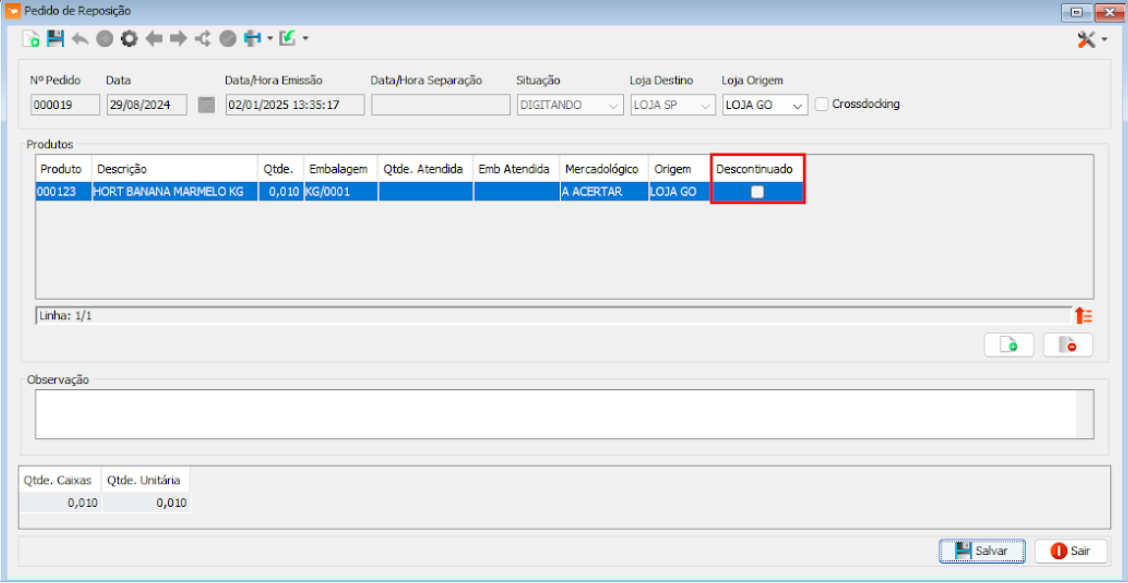Image resolution: width=1128 pixels, height=583 pixels.
Task: Open dropdown arrow next to import icon
Action: point(305,39)
